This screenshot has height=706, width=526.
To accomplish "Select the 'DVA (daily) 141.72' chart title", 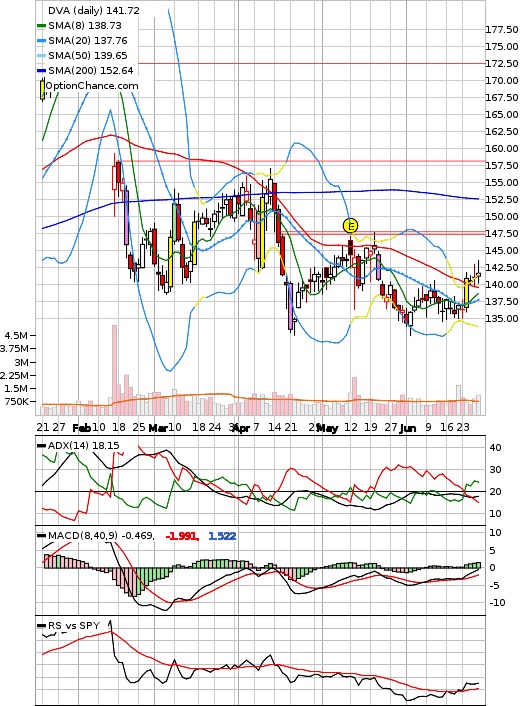I will 94,10.
